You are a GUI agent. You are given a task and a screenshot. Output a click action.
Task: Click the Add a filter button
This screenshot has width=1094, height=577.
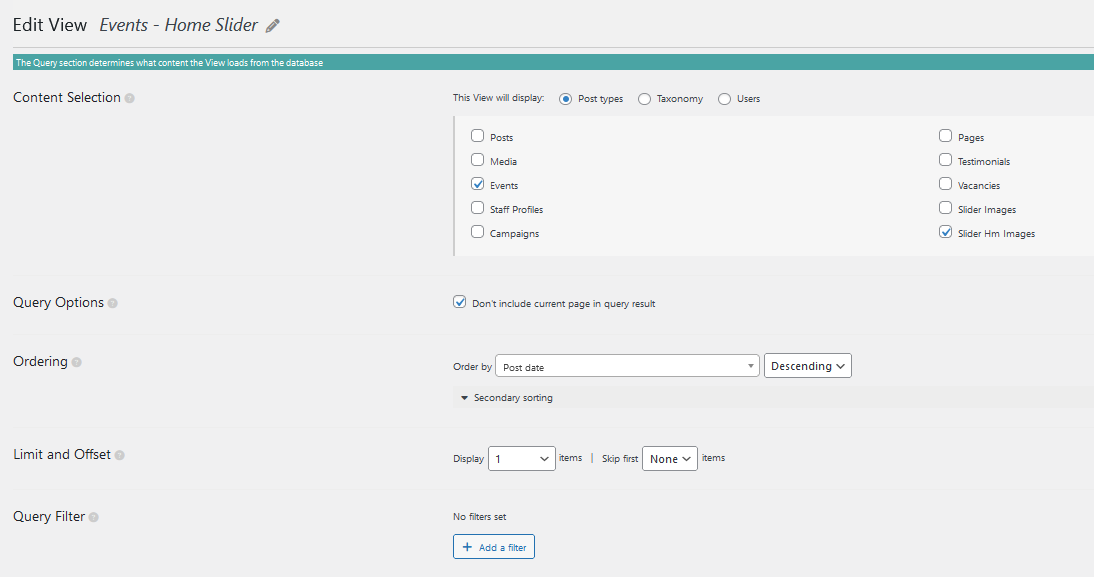click(494, 547)
